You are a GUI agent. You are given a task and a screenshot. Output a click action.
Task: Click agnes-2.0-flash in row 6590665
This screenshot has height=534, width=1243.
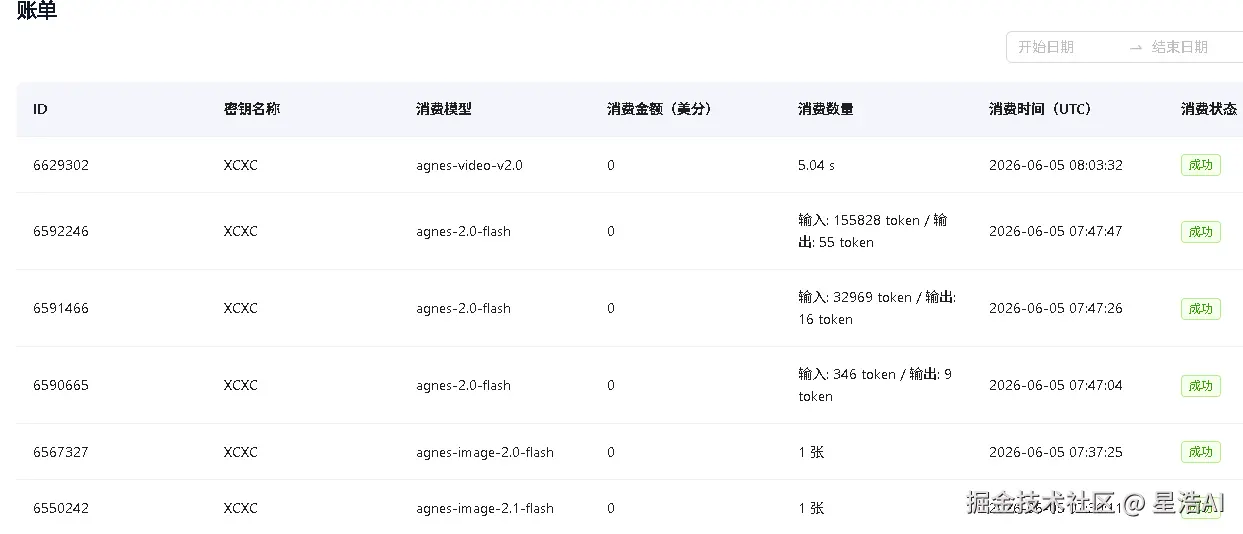pos(463,385)
